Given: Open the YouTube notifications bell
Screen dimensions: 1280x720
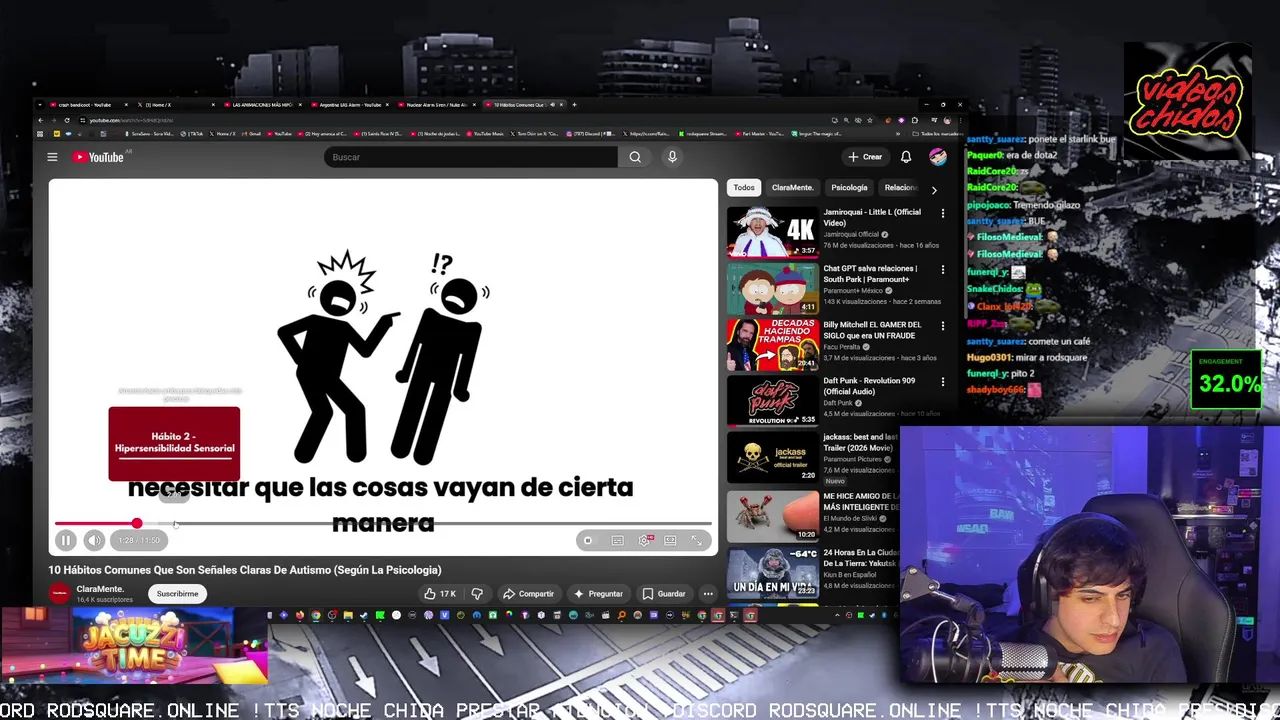Looking at the screenshot, I should (x=906, y=157).
